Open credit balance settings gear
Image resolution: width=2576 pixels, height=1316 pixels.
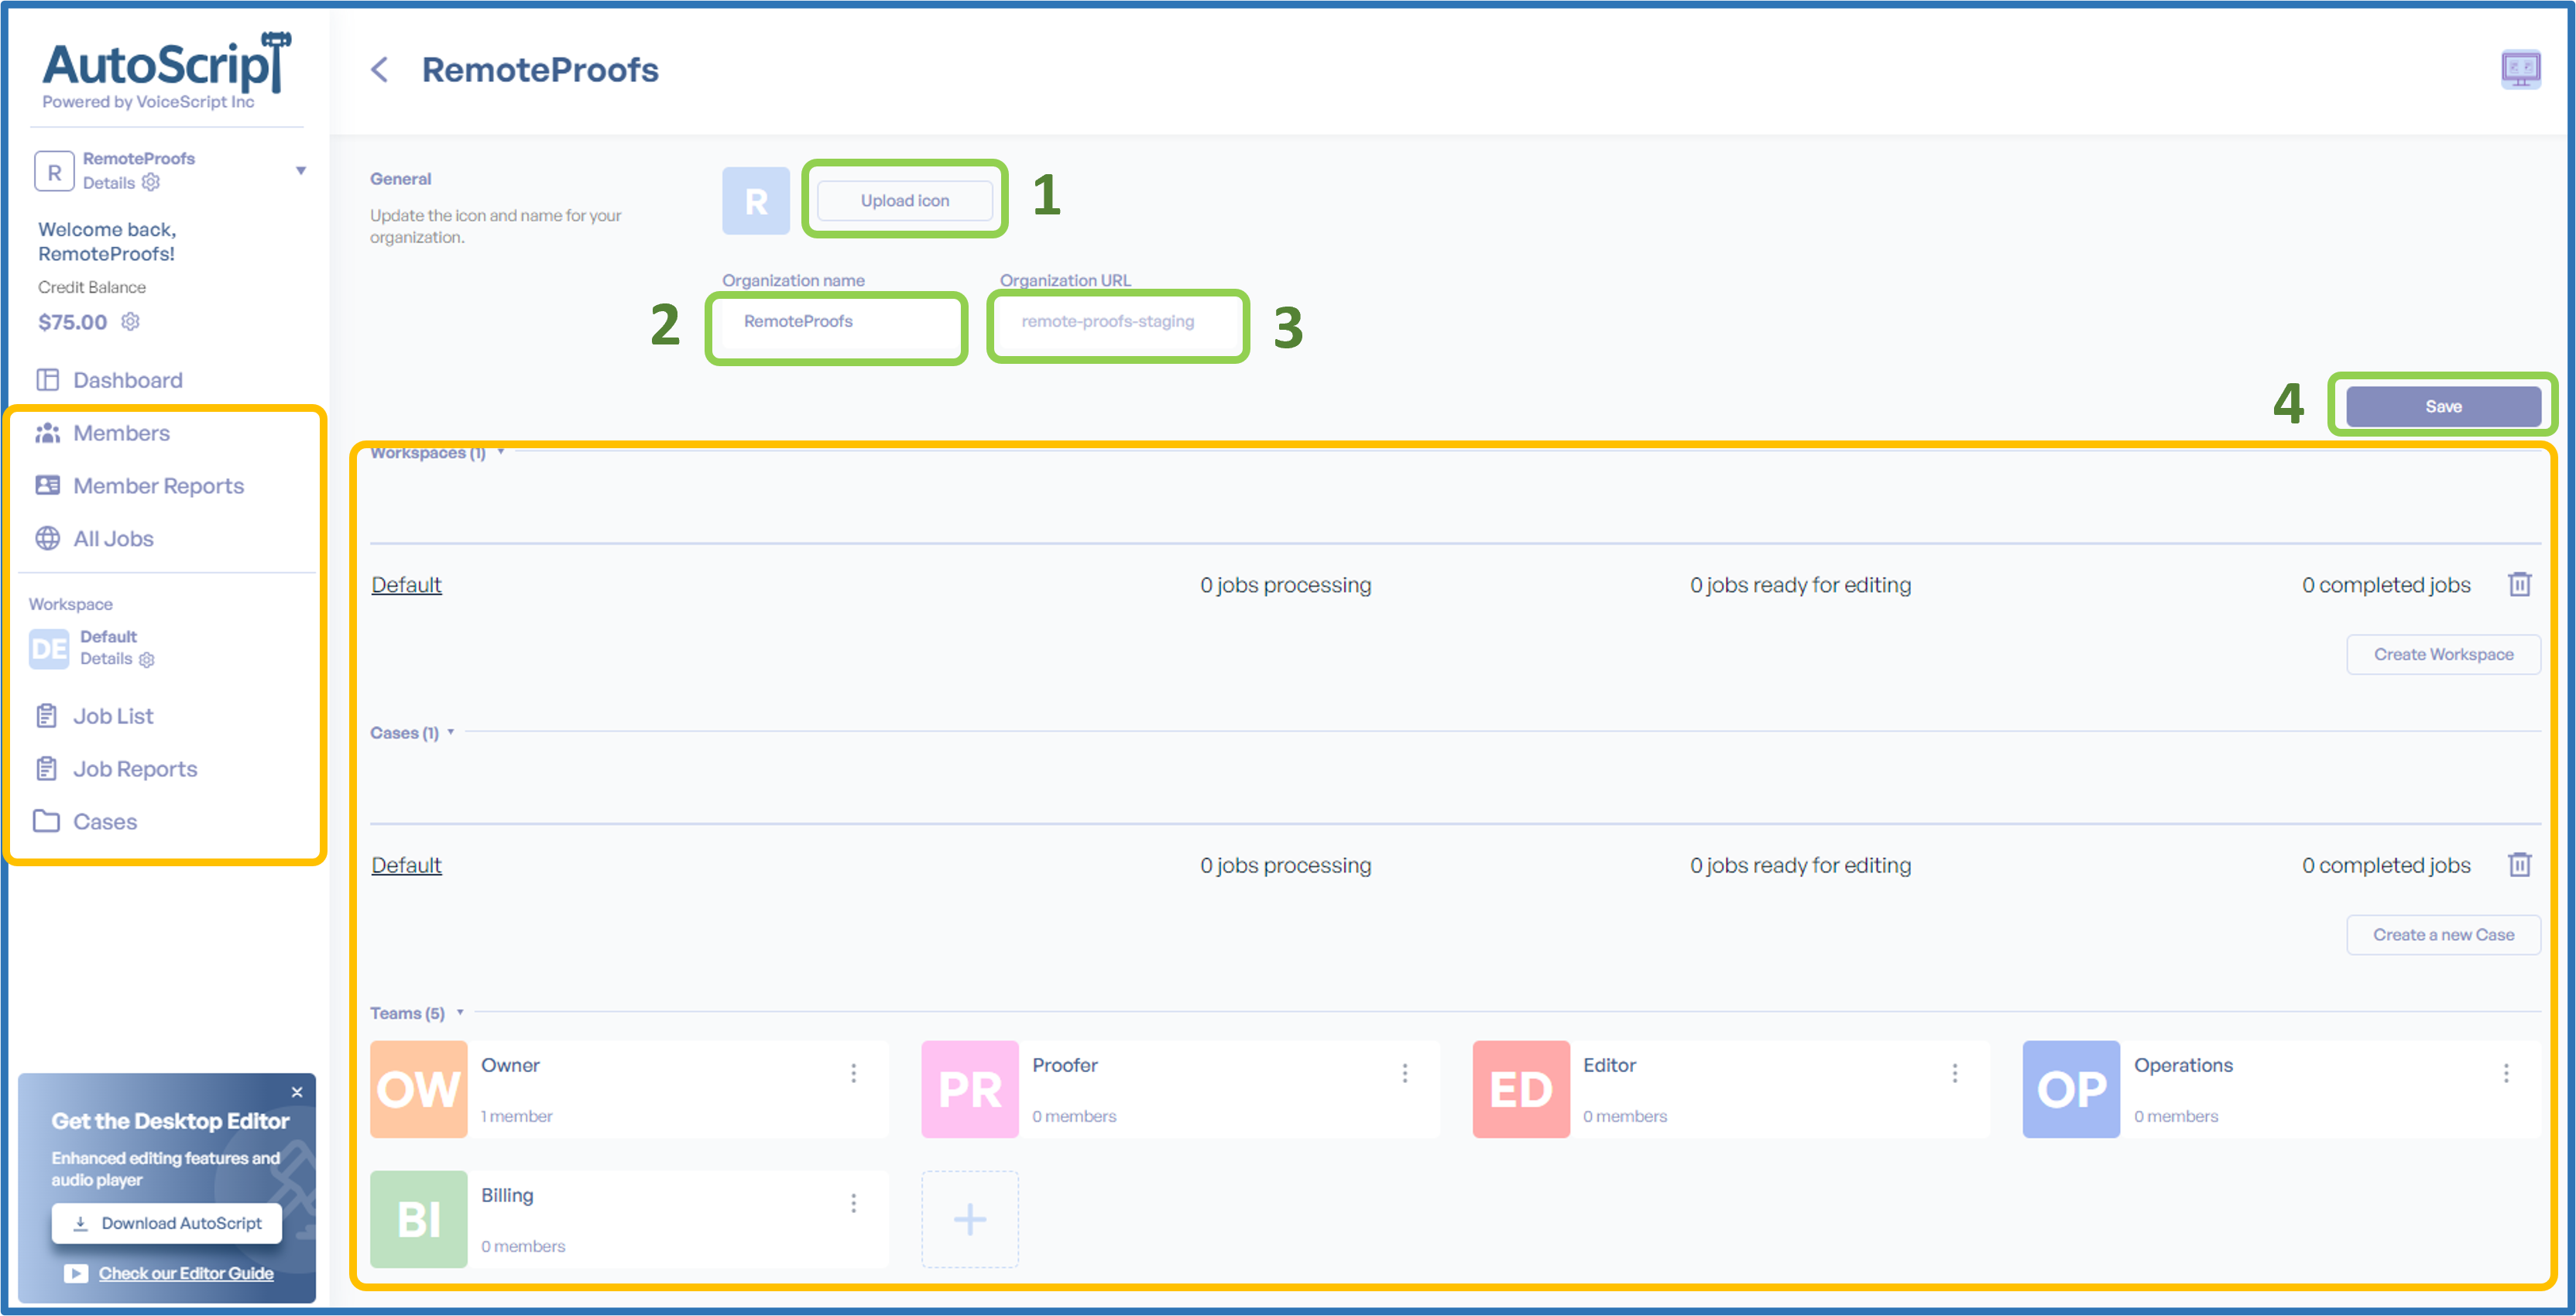tap(131, 322)
